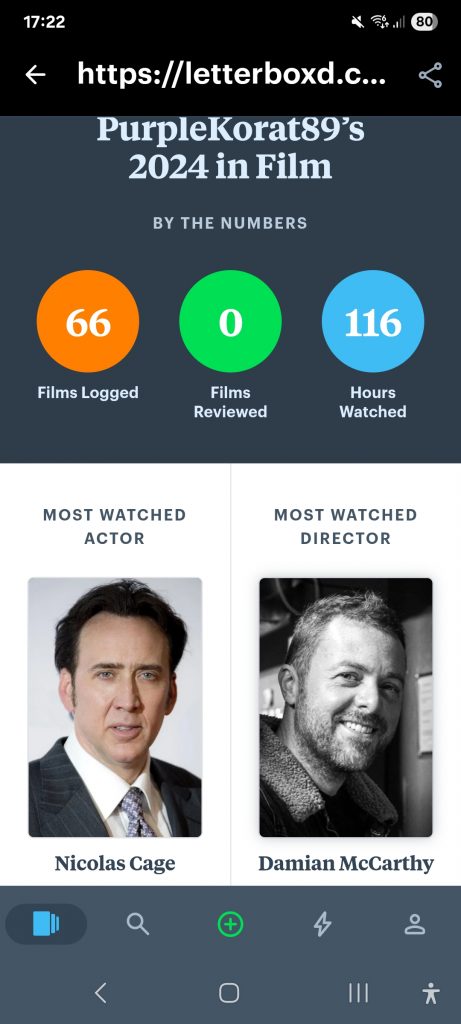Tap the back arrow beside the URL
Screen dimensions: 461x1024
pyautogui.click(x=35, y=75)
